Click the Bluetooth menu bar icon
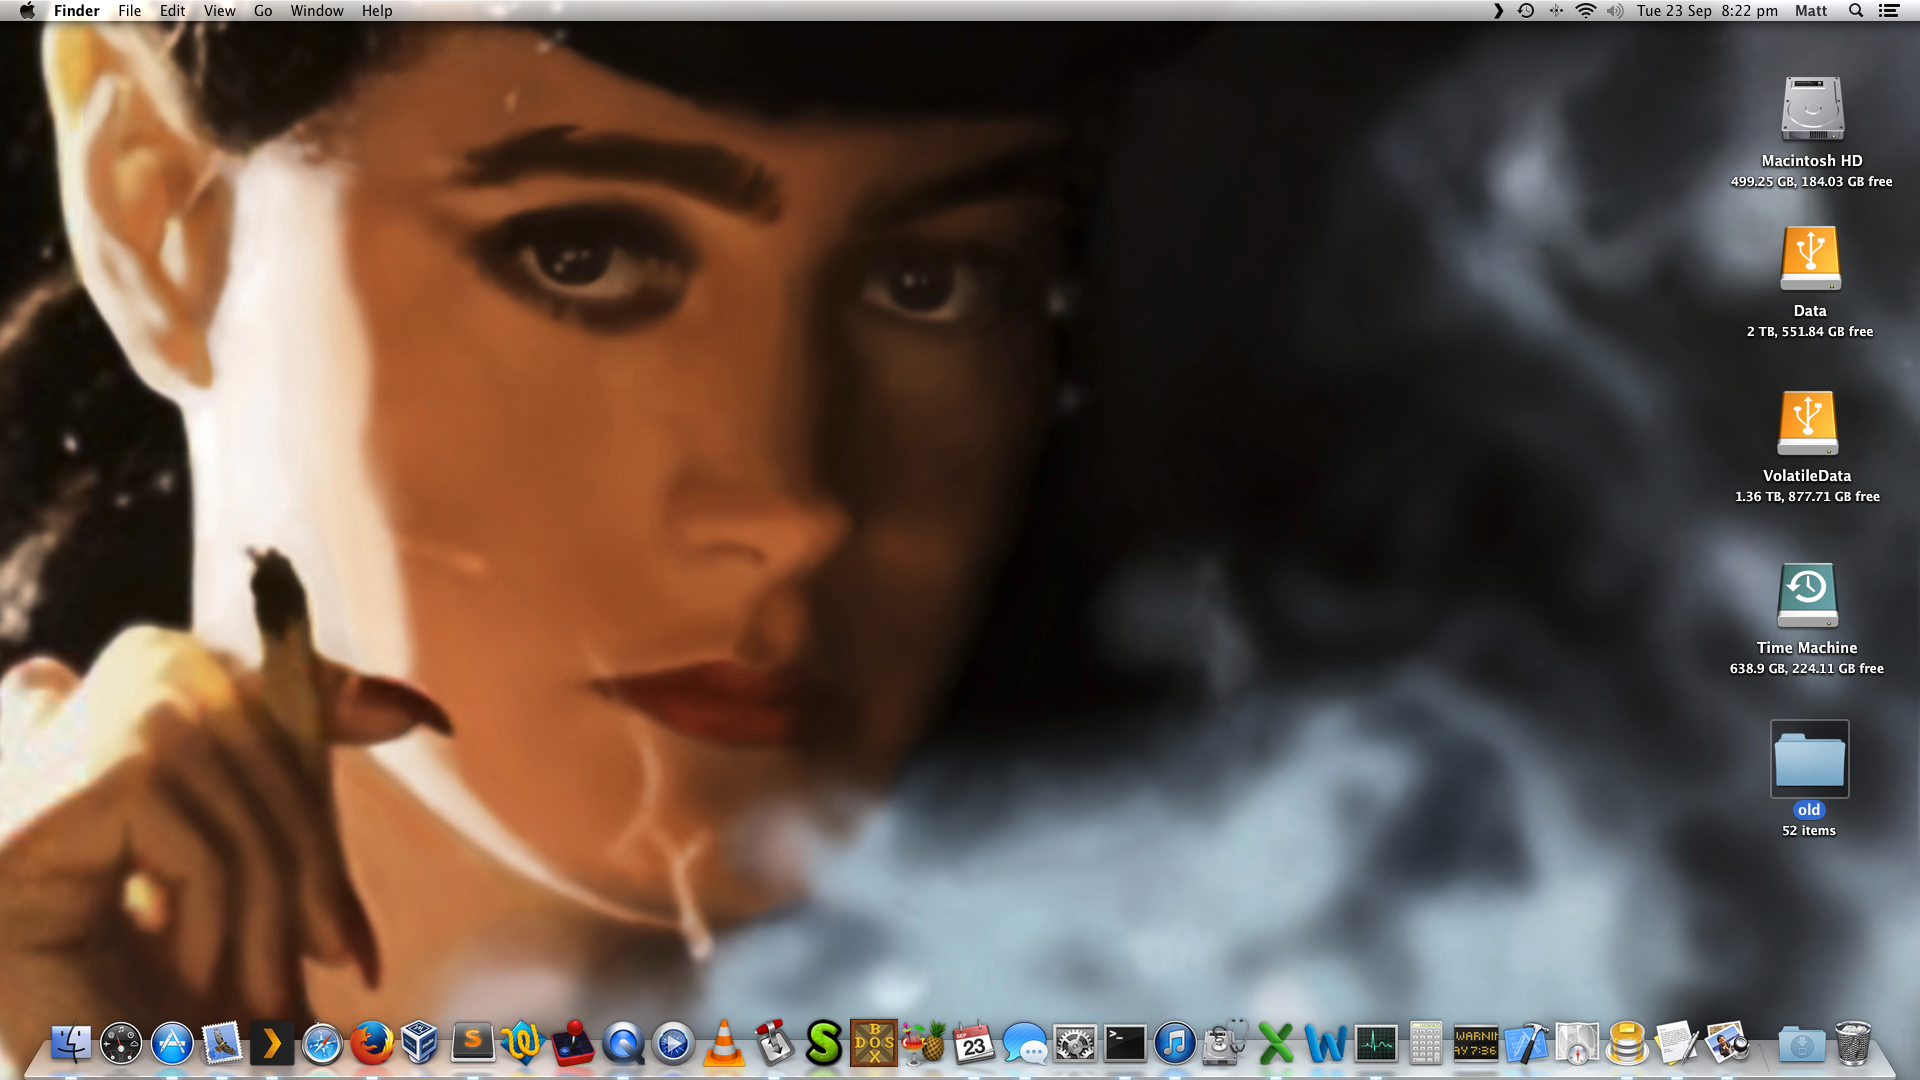Screen dimensions: 1920x1080 point(1556,11)
